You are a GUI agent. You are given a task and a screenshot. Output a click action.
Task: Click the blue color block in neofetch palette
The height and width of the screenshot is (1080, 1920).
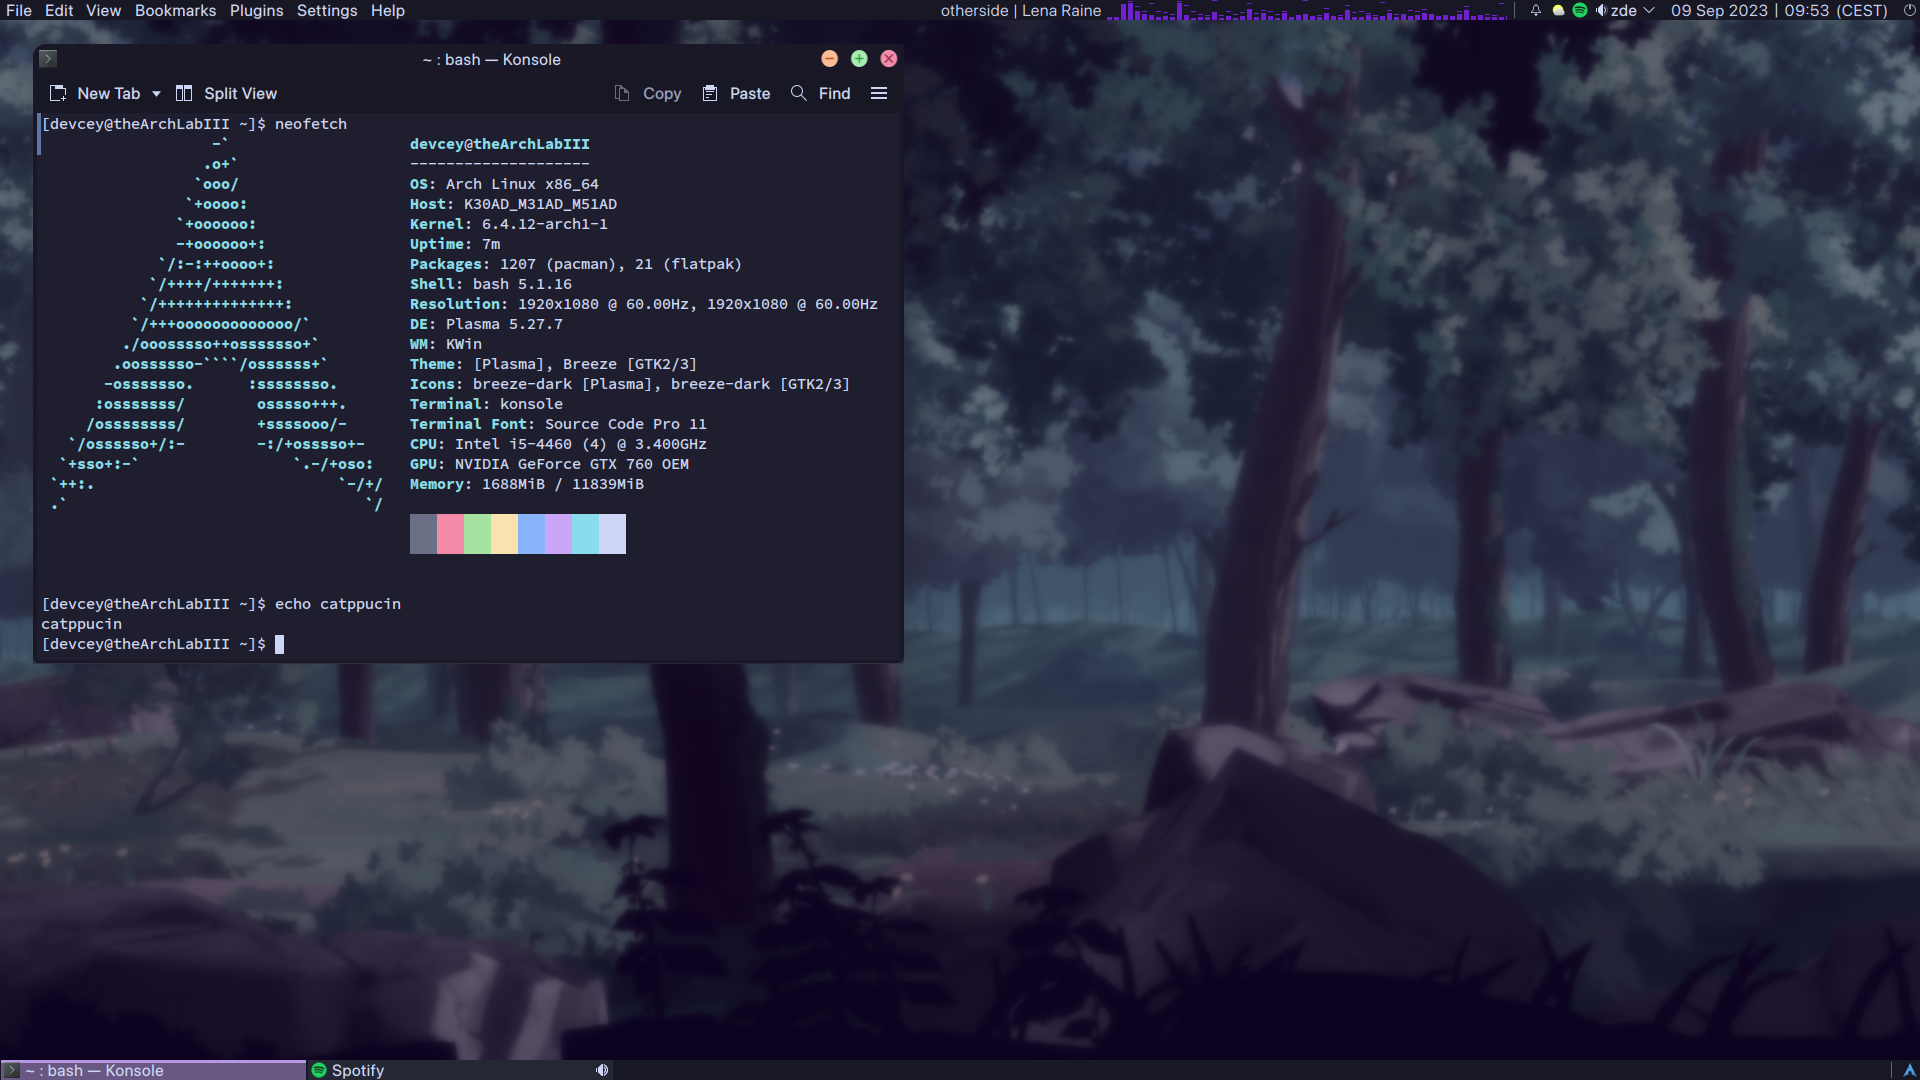click(531, 534)
